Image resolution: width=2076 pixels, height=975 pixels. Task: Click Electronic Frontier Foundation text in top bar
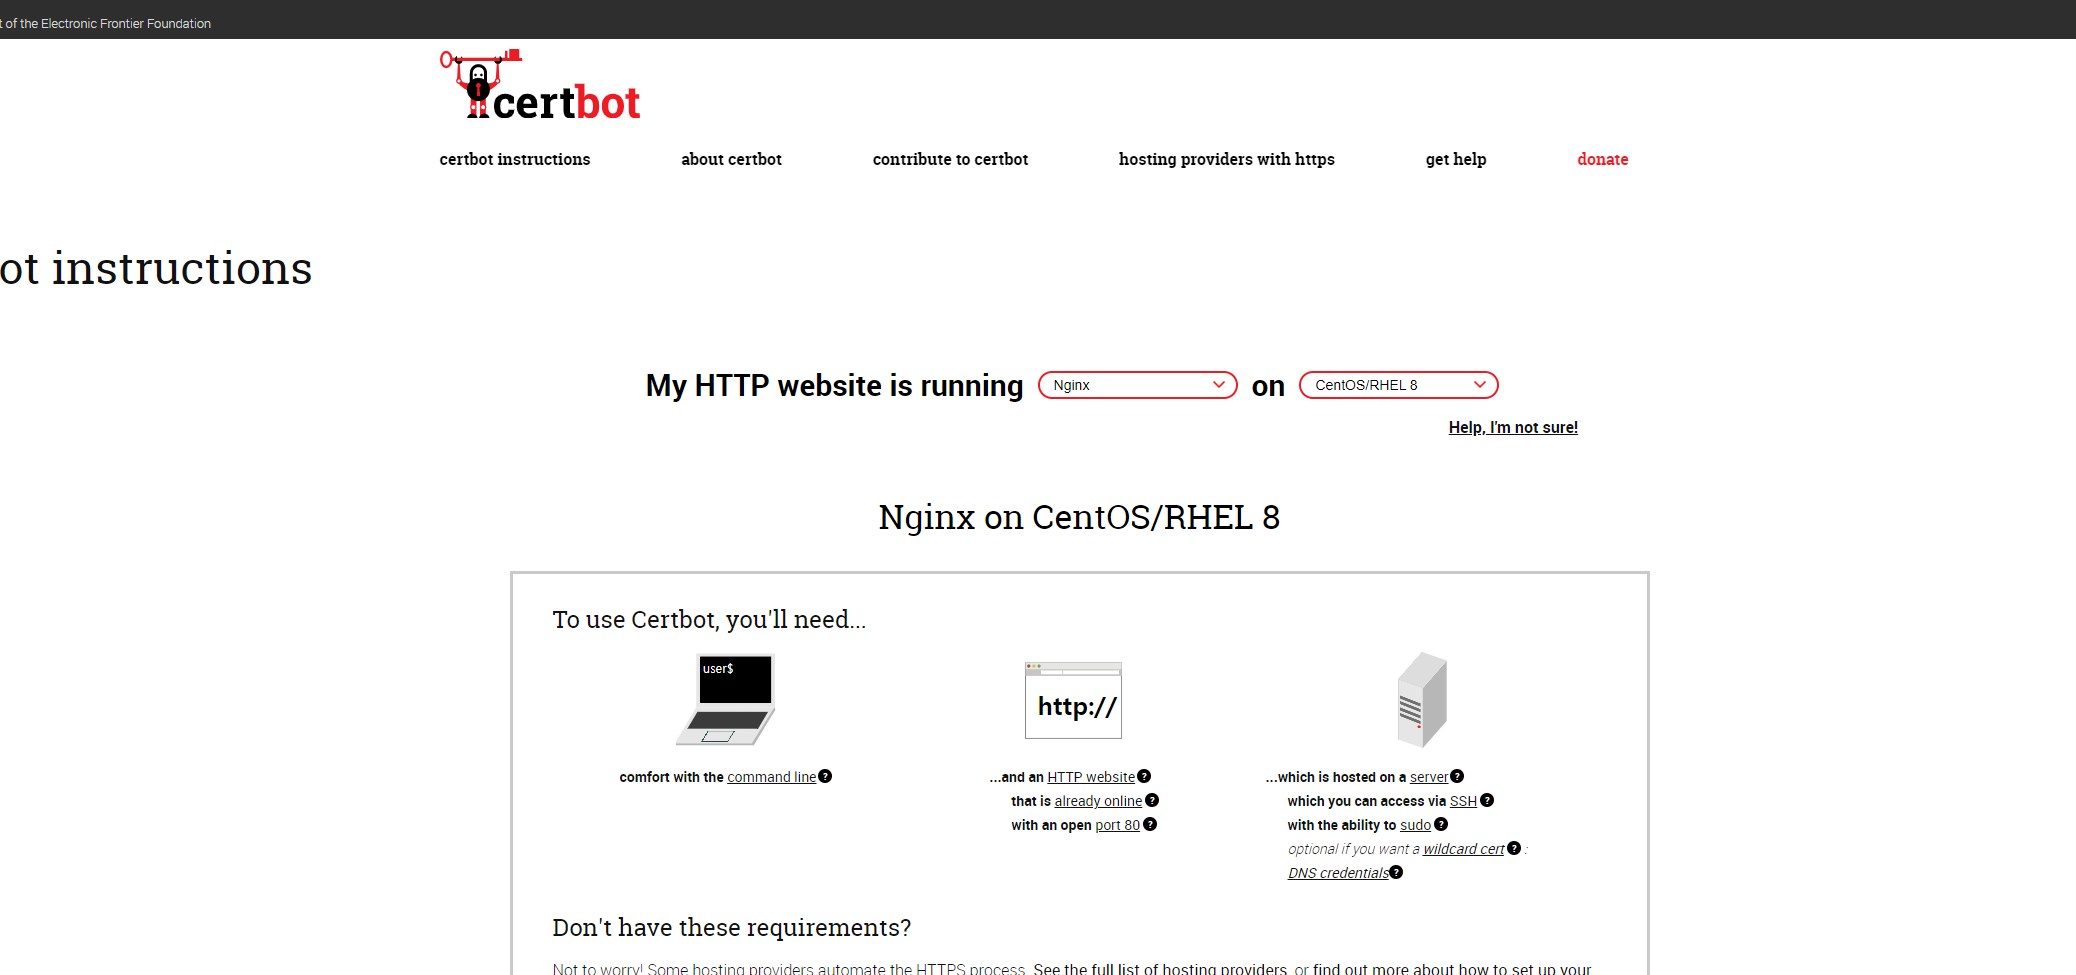tap(126, 23)
